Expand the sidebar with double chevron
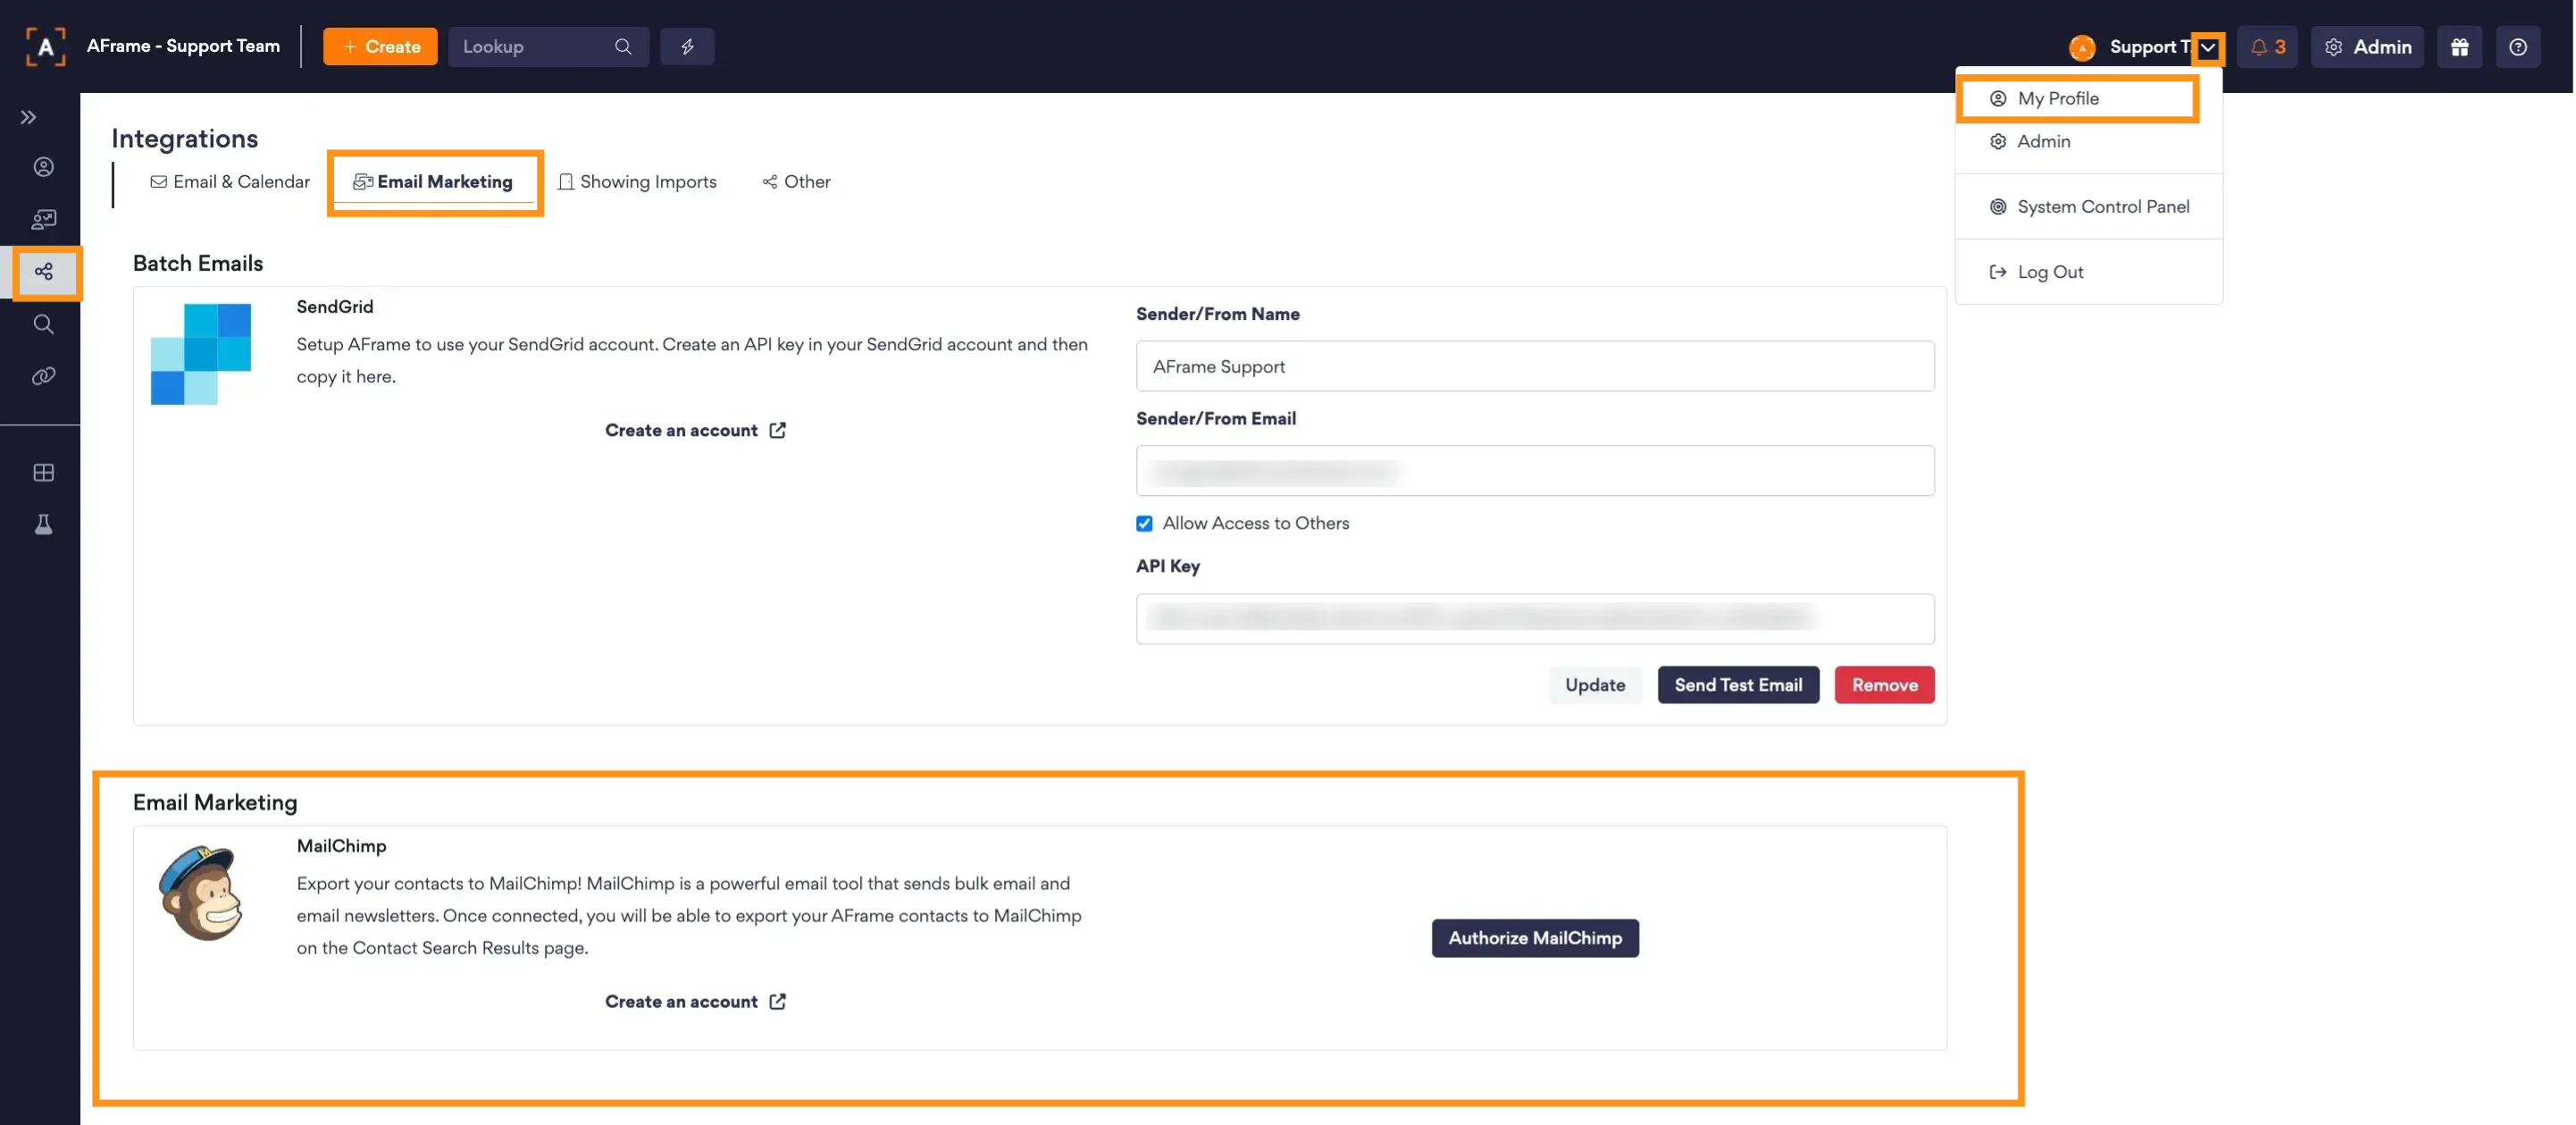The height and width of the screenshot is (1125, 2576). (28, 117)
